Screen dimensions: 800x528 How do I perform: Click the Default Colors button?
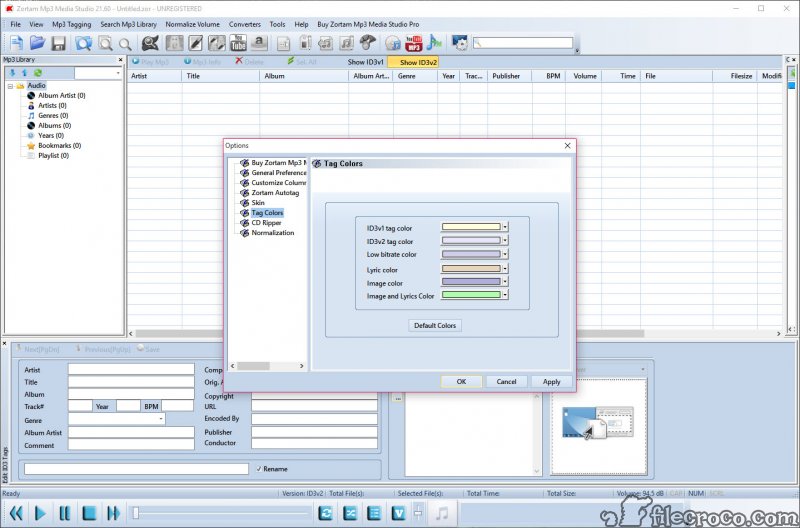click(435, 325)
